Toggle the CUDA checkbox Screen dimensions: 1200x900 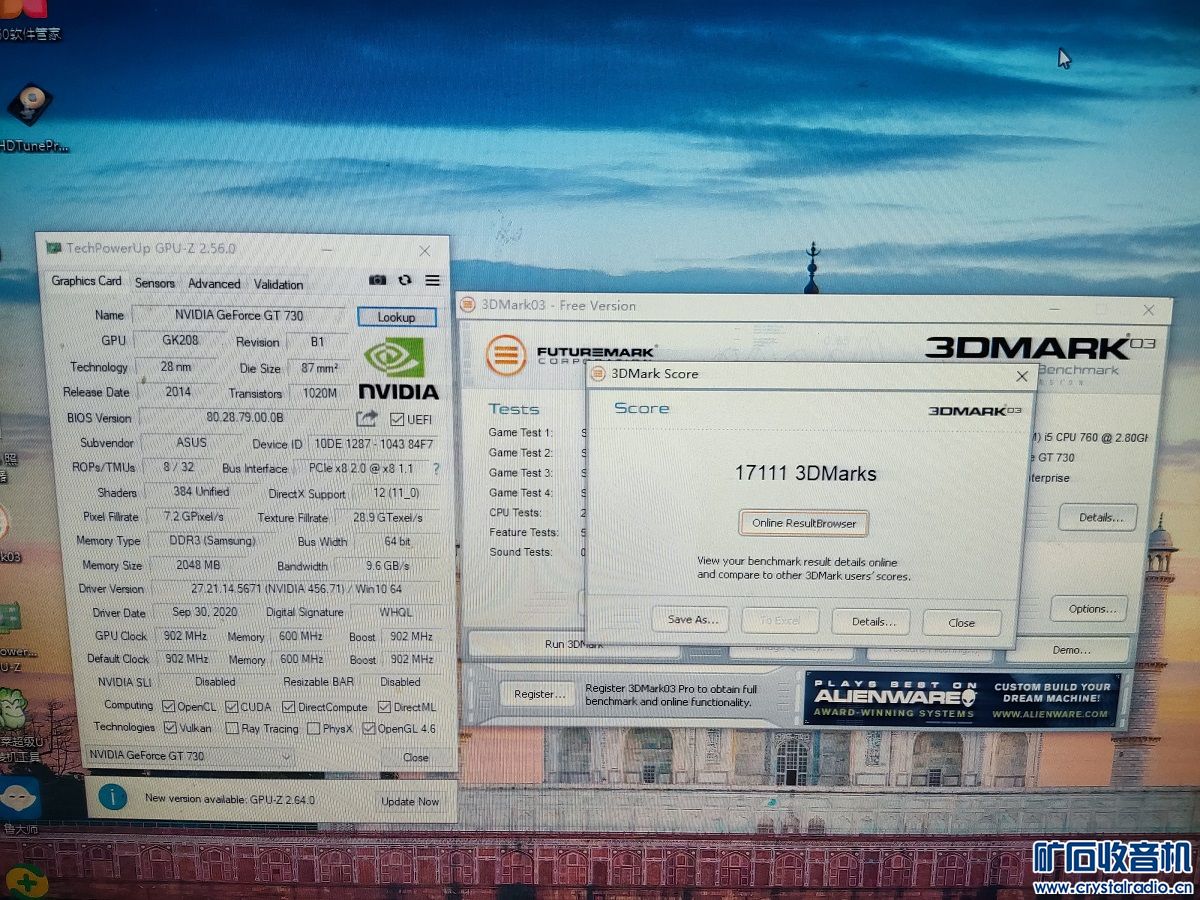click(231, 706)
